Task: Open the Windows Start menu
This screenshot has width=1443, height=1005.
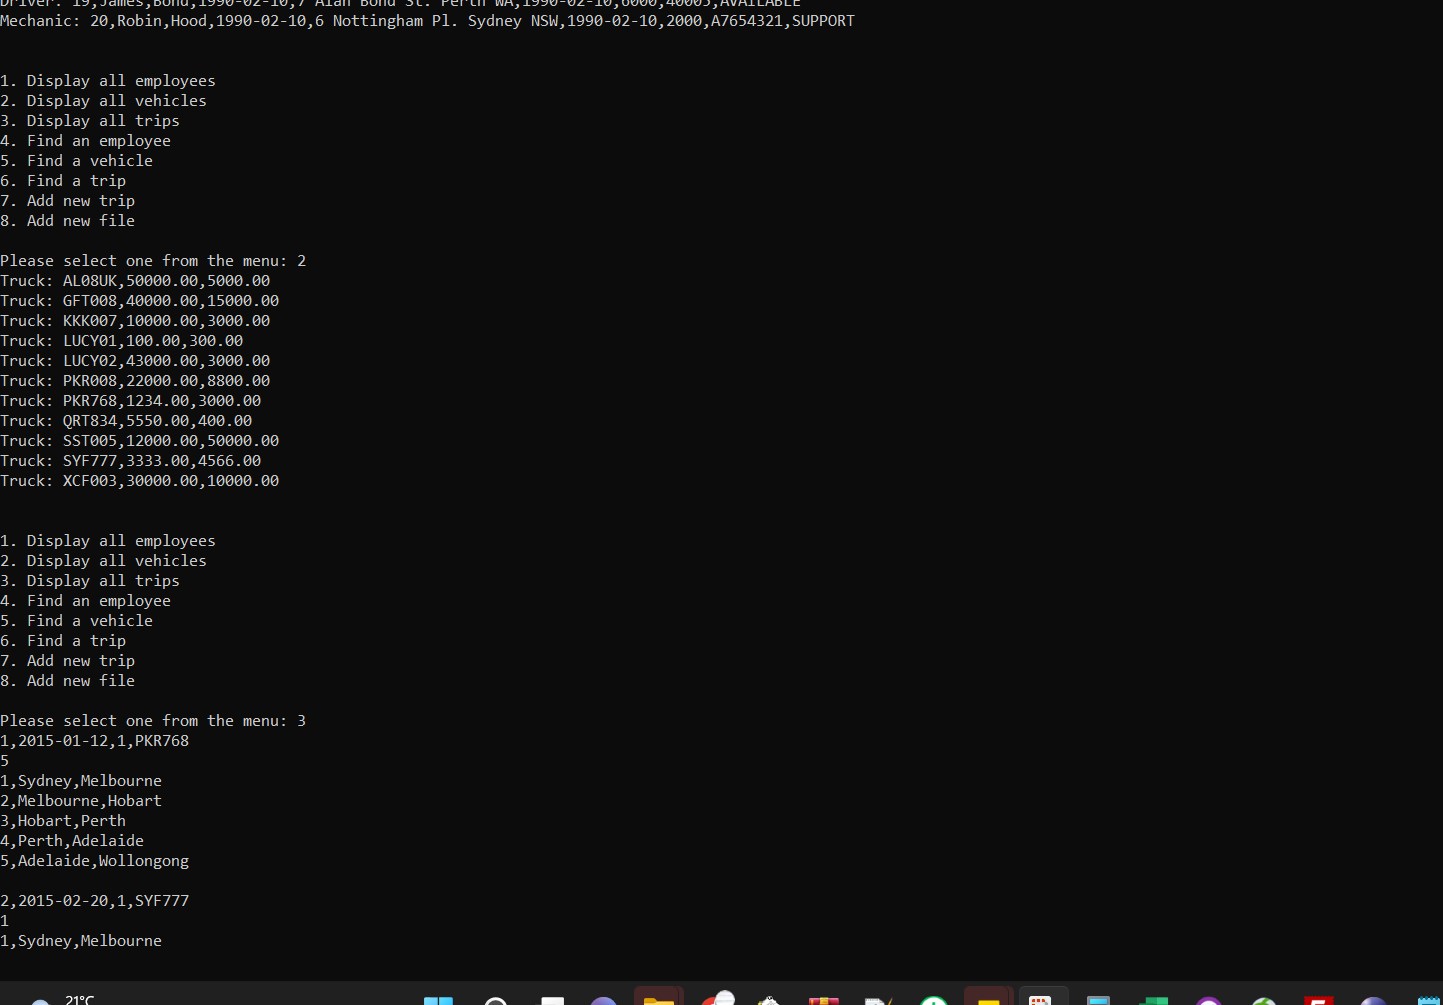Action: [x=438, y=1000]
